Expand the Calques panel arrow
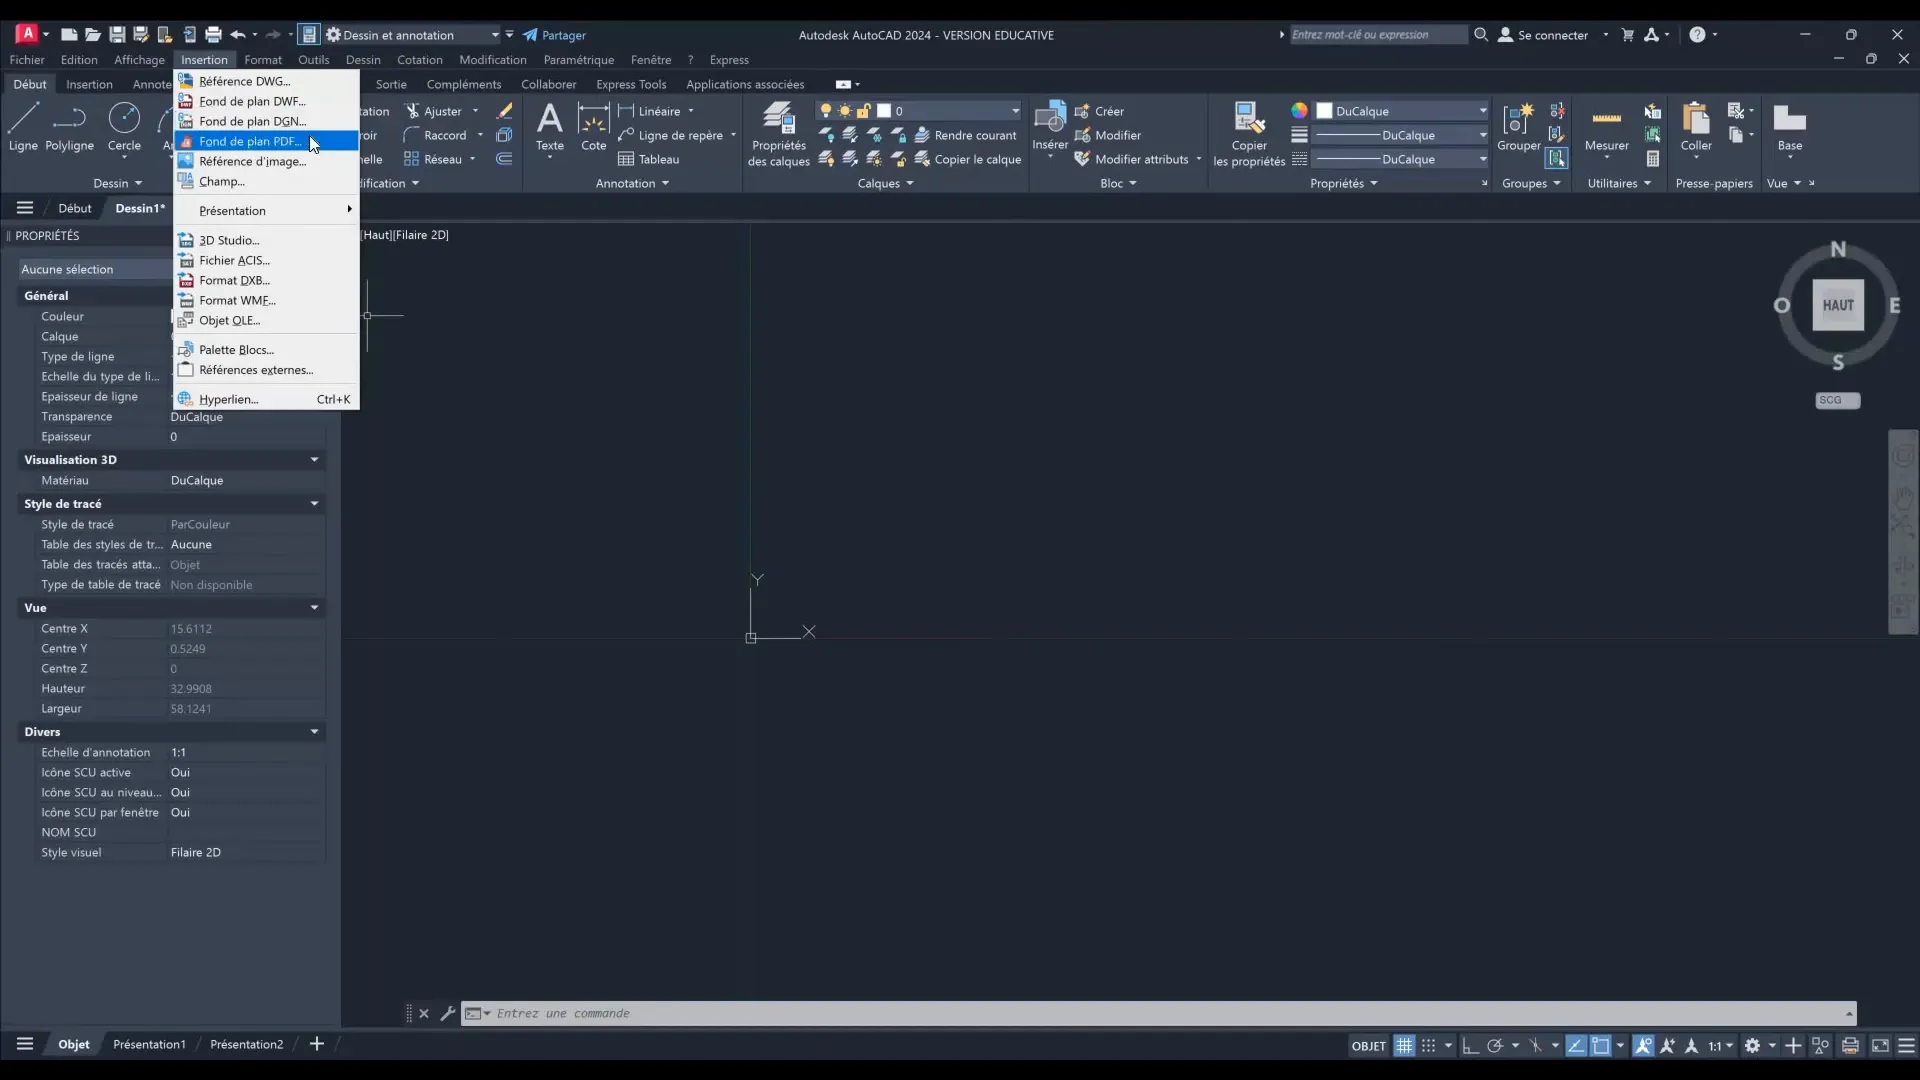The width and height of the screenshot is (1920, 1080). click(910, 184)
